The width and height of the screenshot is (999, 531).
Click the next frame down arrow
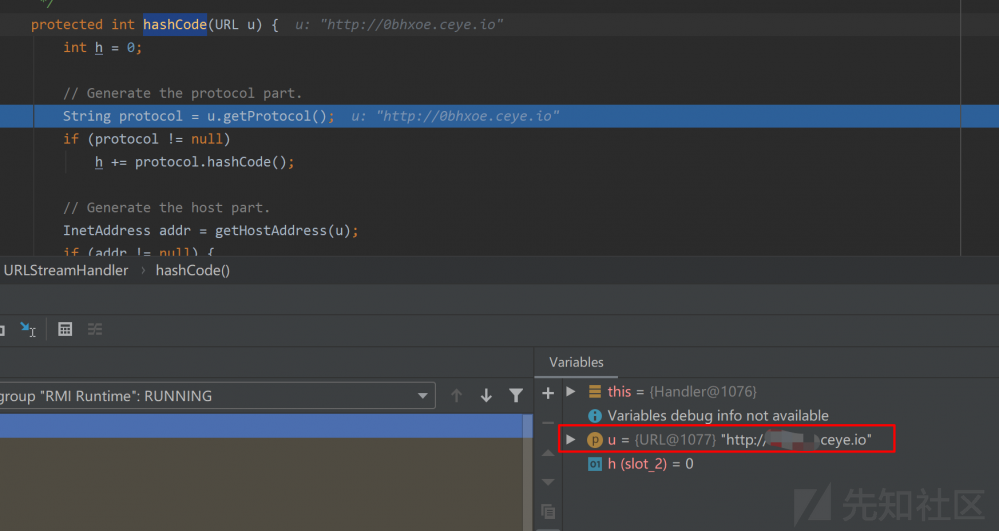point(486,396)
